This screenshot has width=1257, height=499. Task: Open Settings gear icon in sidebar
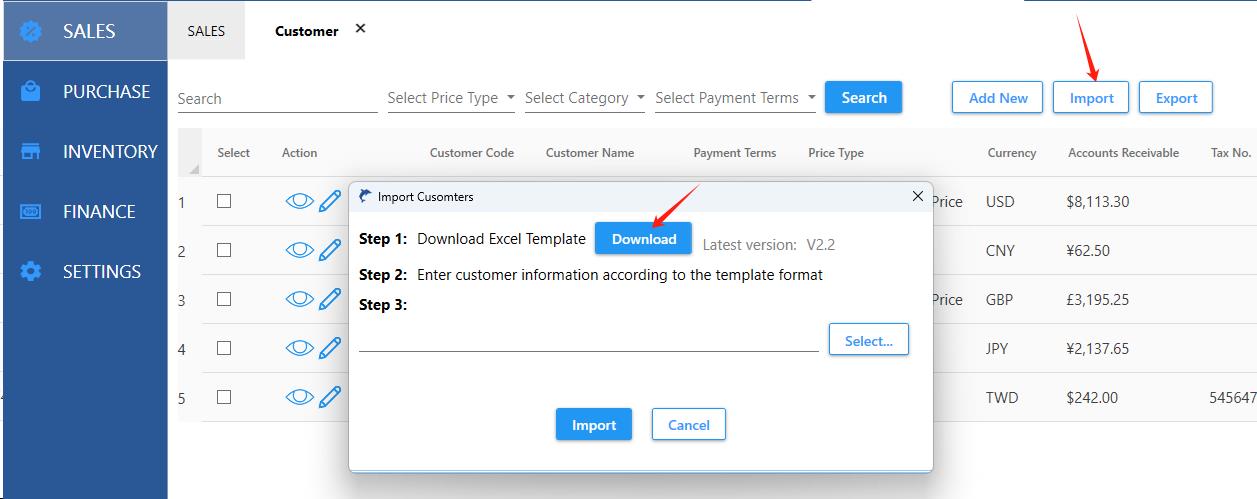coord(31,271)
